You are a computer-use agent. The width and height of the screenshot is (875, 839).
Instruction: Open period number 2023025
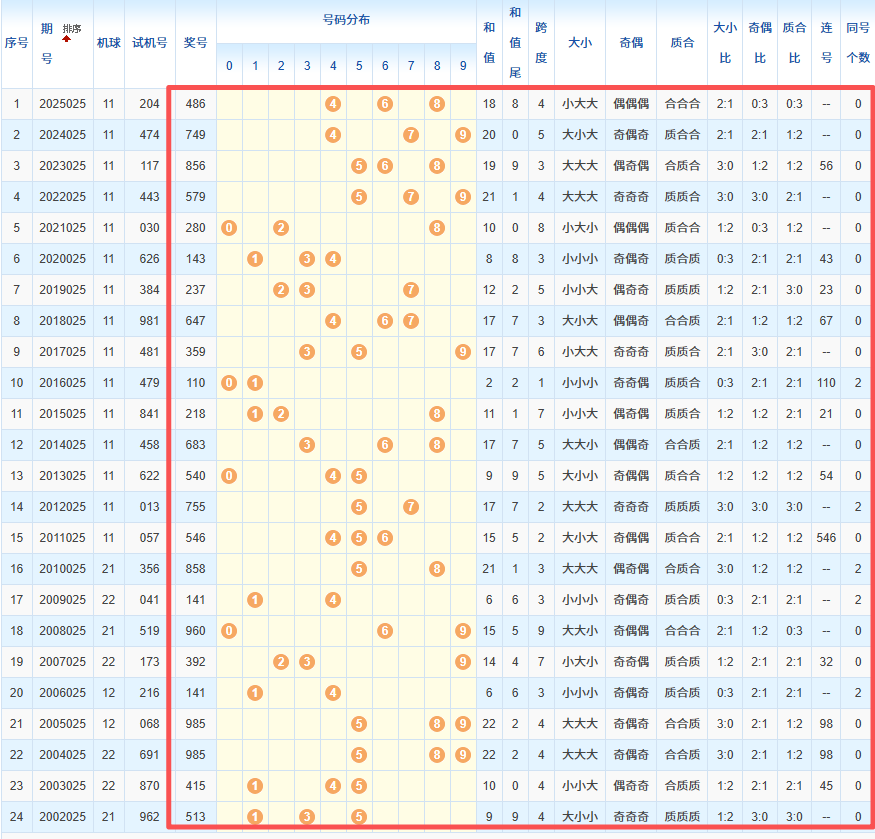[62, 166]
